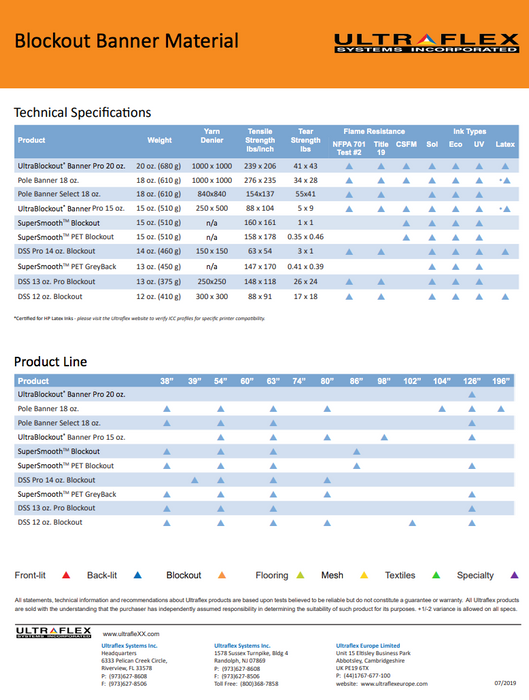Click the 250 x 500 yarn denier cell

click(x=212, y=208)
